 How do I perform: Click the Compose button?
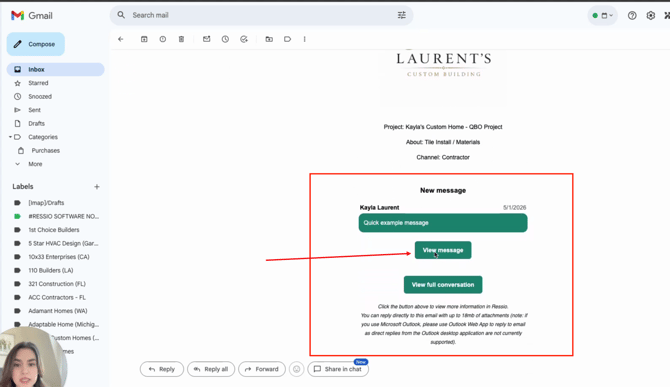tap(35, 44)
